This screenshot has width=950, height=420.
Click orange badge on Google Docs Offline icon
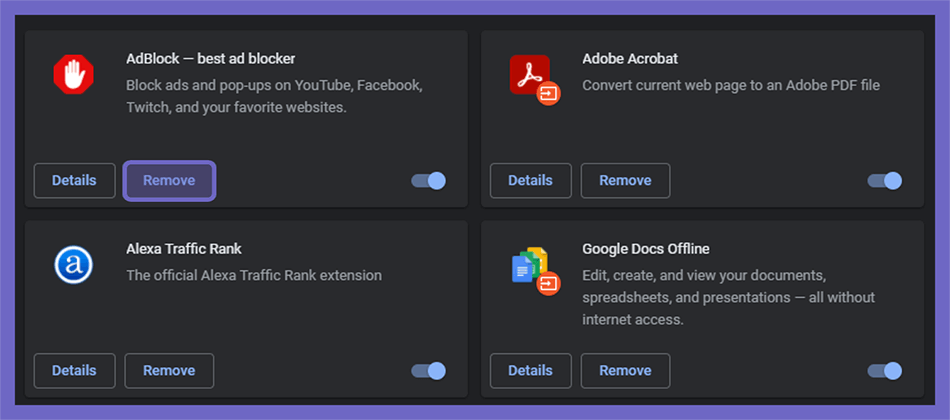(548, 283)
